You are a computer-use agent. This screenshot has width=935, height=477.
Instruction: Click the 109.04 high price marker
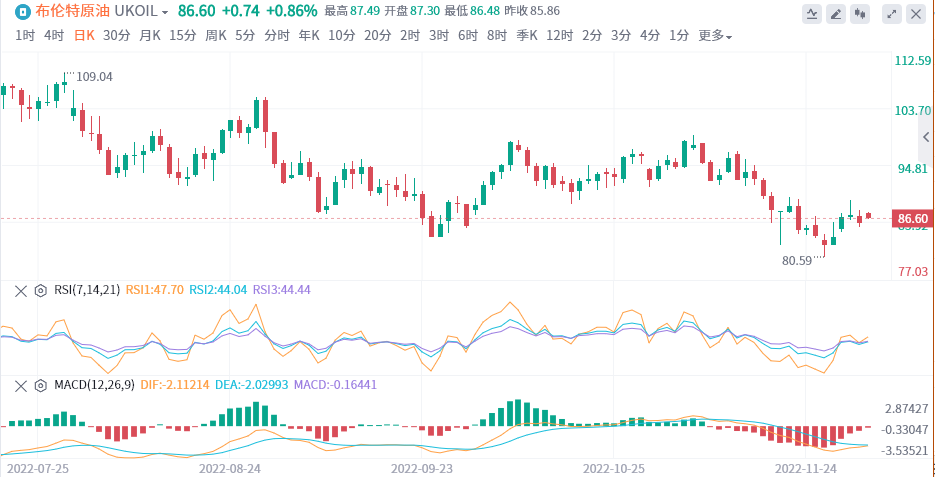[94, 77]
